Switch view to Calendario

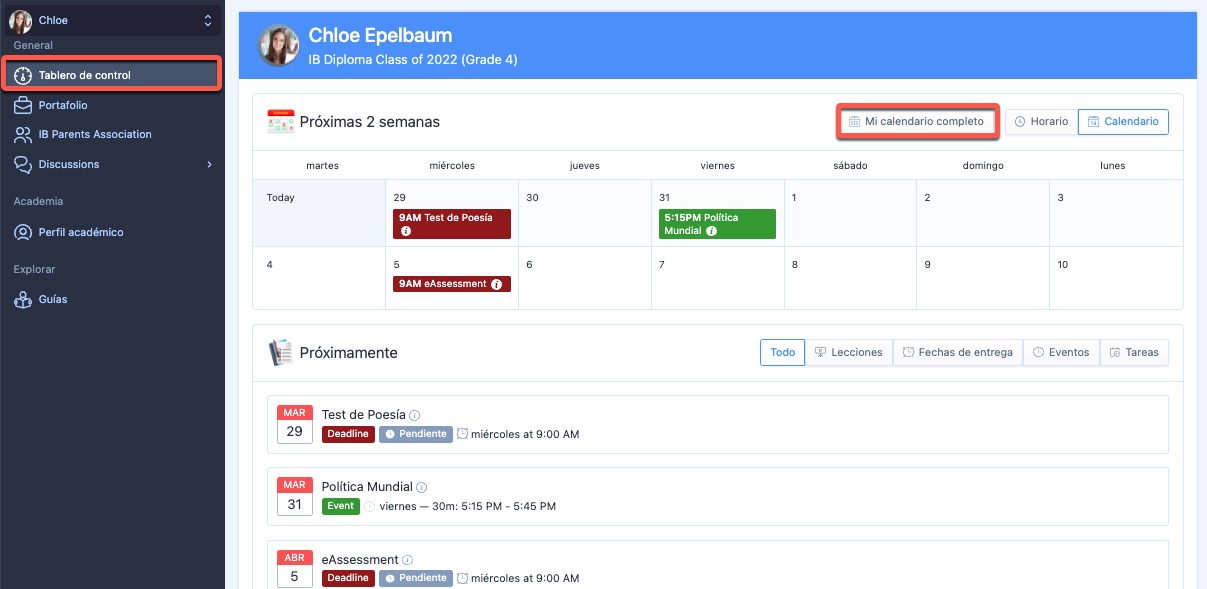[x=1123, y=122]
